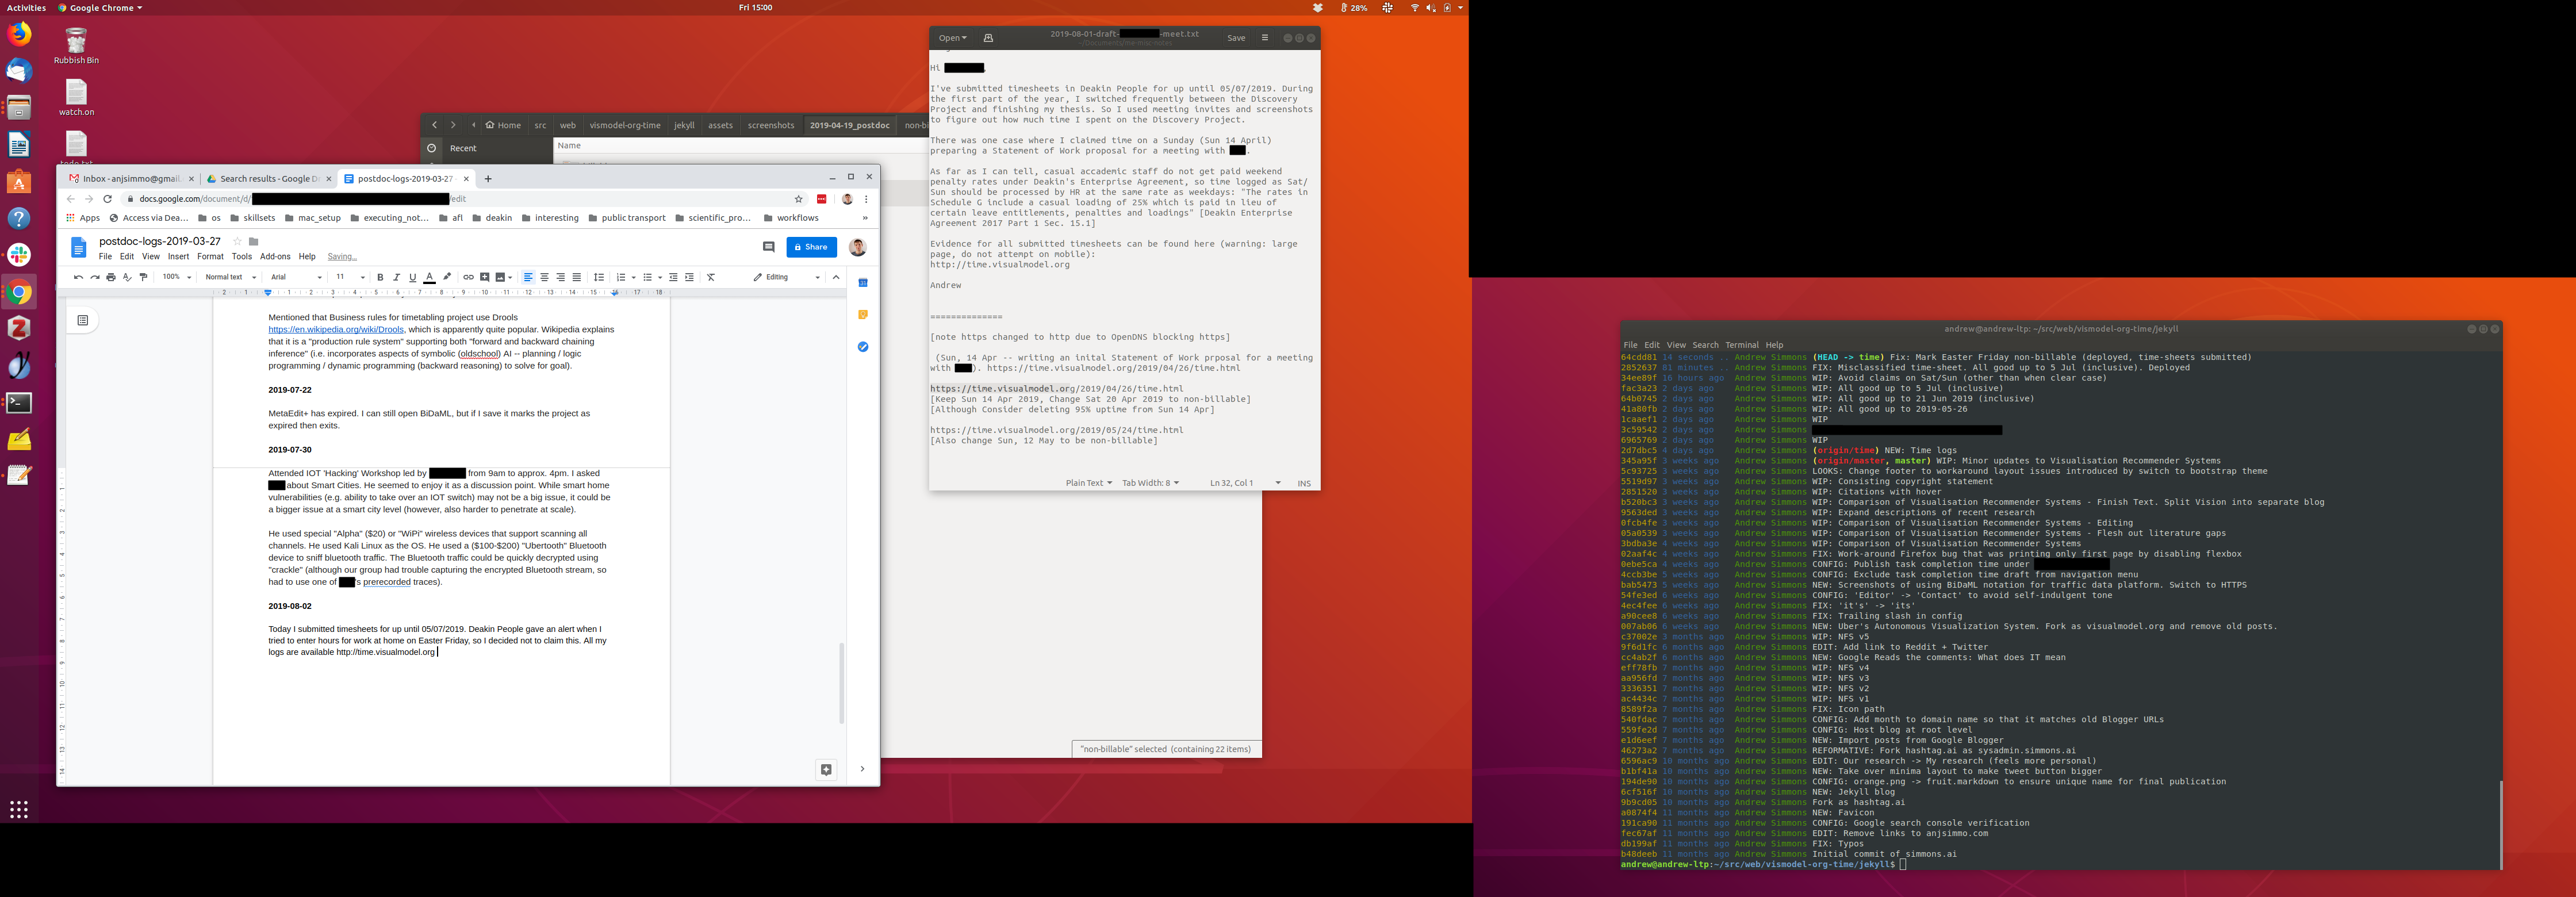Toggle italic formatting

click(396, 277)
